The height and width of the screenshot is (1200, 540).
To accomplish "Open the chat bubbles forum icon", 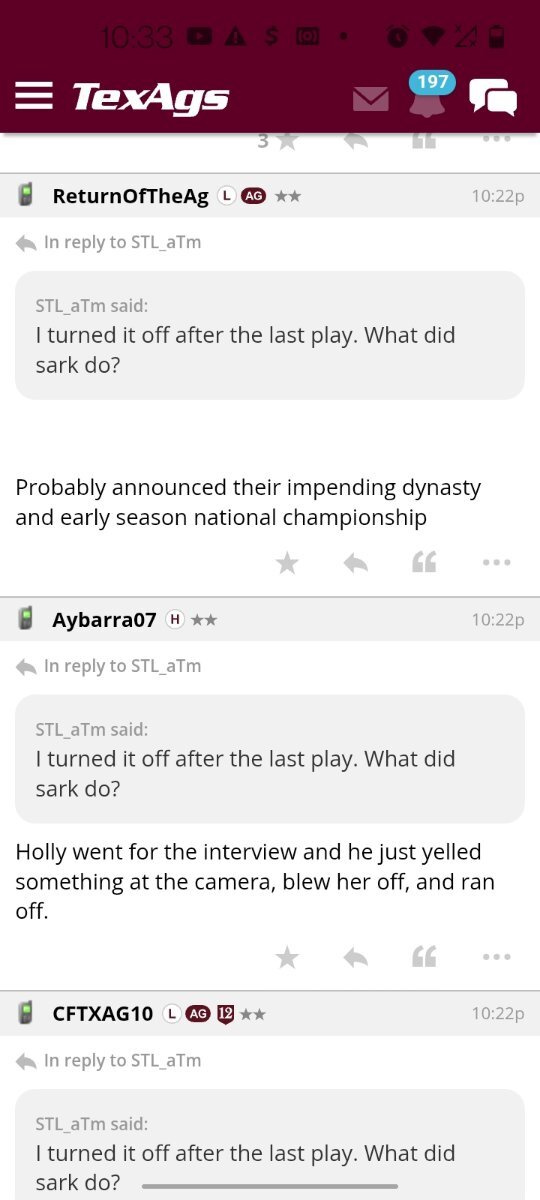I will [493, 97].
